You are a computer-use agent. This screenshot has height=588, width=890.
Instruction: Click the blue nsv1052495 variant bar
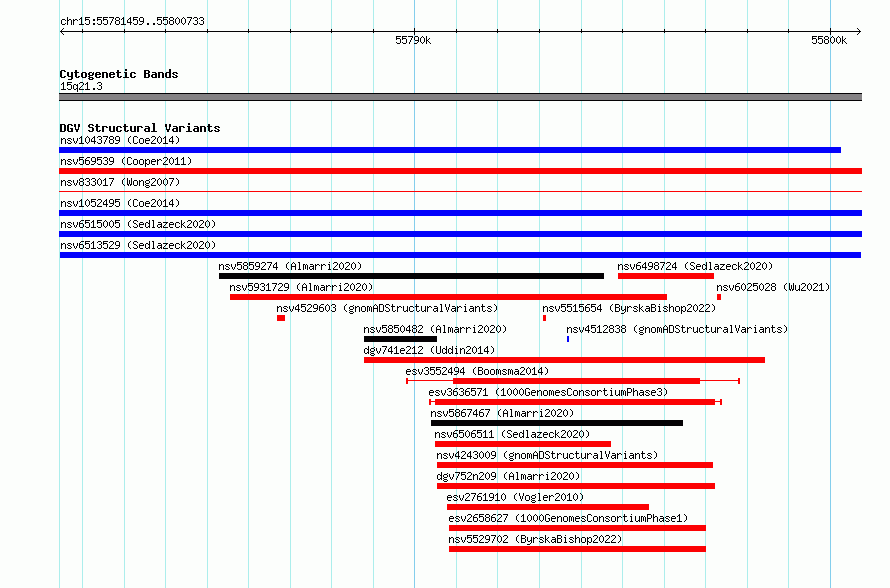pyautogui.click(x=460, y=213)
